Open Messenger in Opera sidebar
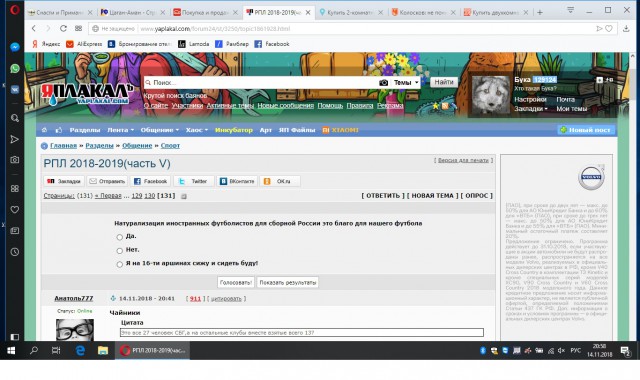Screen dimensions: 640x380 [x=15, y=47]
